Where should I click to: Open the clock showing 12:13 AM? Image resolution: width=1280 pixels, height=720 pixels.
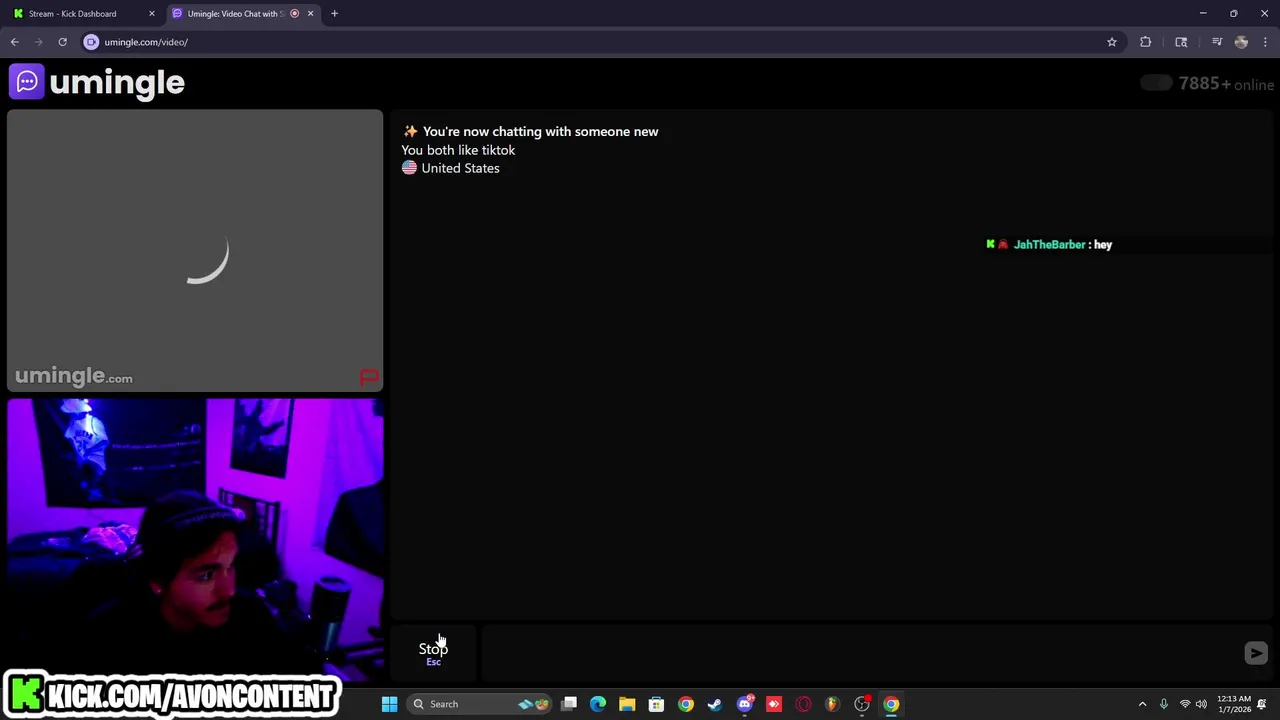(x=1233, y=704)
